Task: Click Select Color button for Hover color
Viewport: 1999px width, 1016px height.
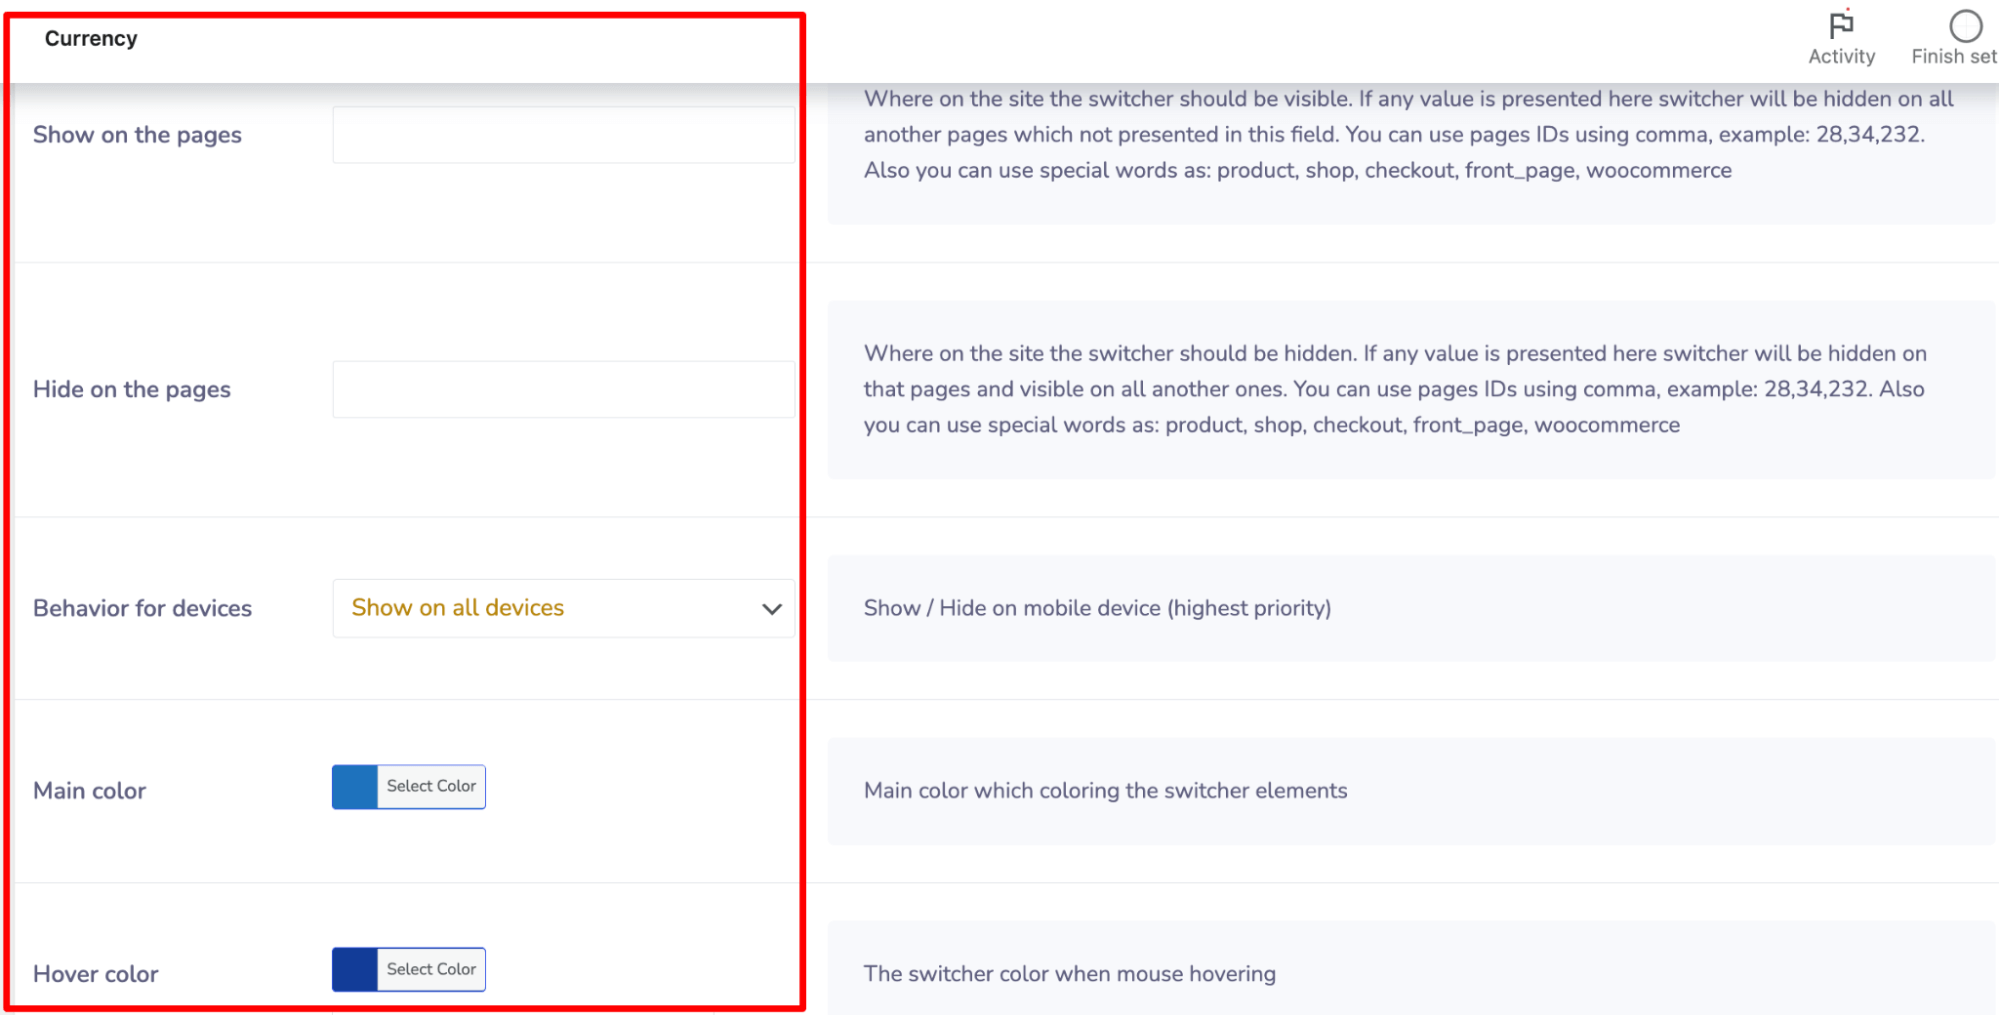Action: pos(431,969)
